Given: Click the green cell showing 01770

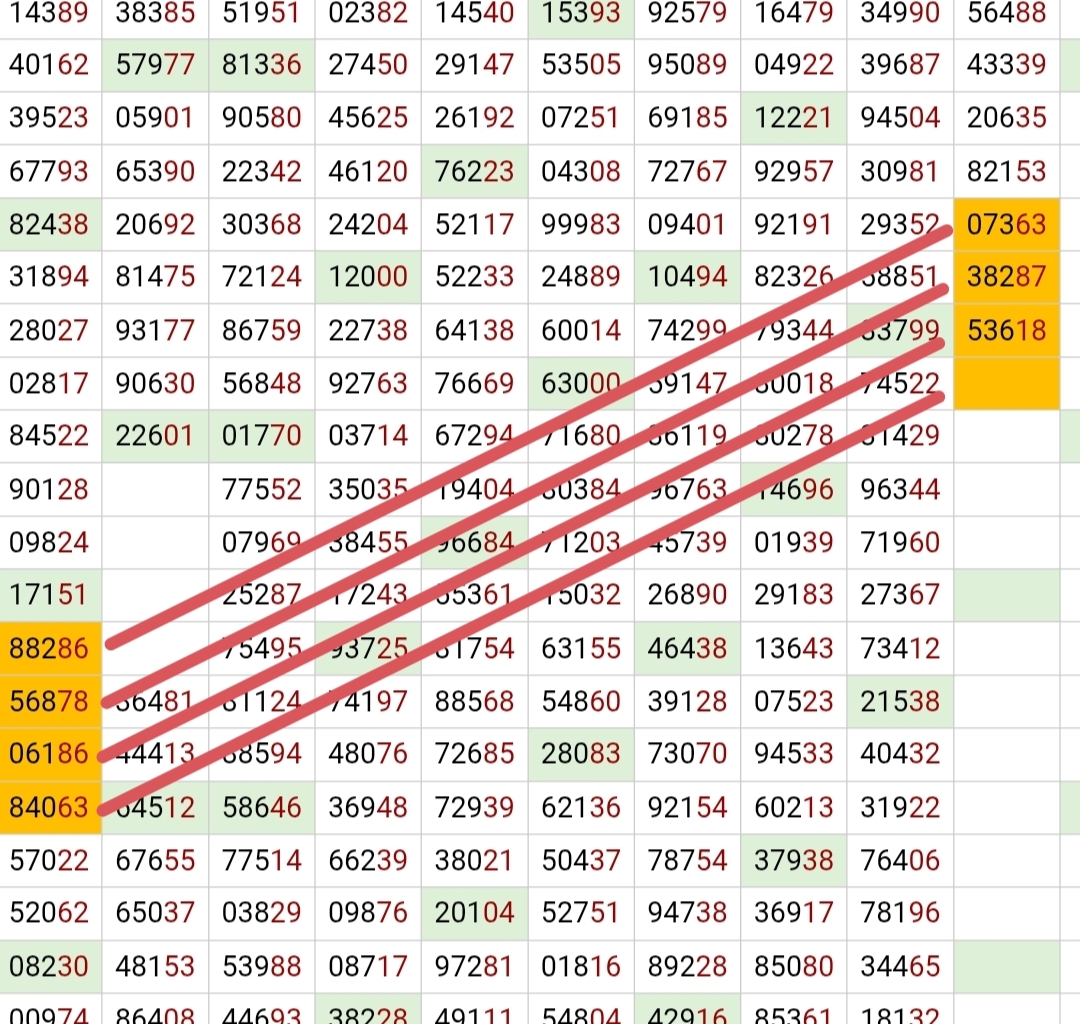Looking at the screenshot, I should [x=262, y=436].
